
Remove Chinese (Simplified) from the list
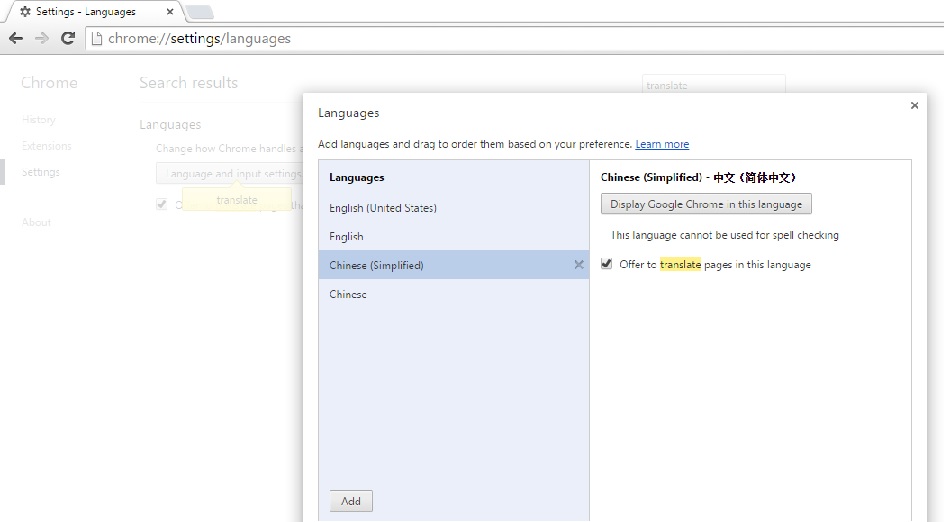pyautogui.click(x=579, y=264)
